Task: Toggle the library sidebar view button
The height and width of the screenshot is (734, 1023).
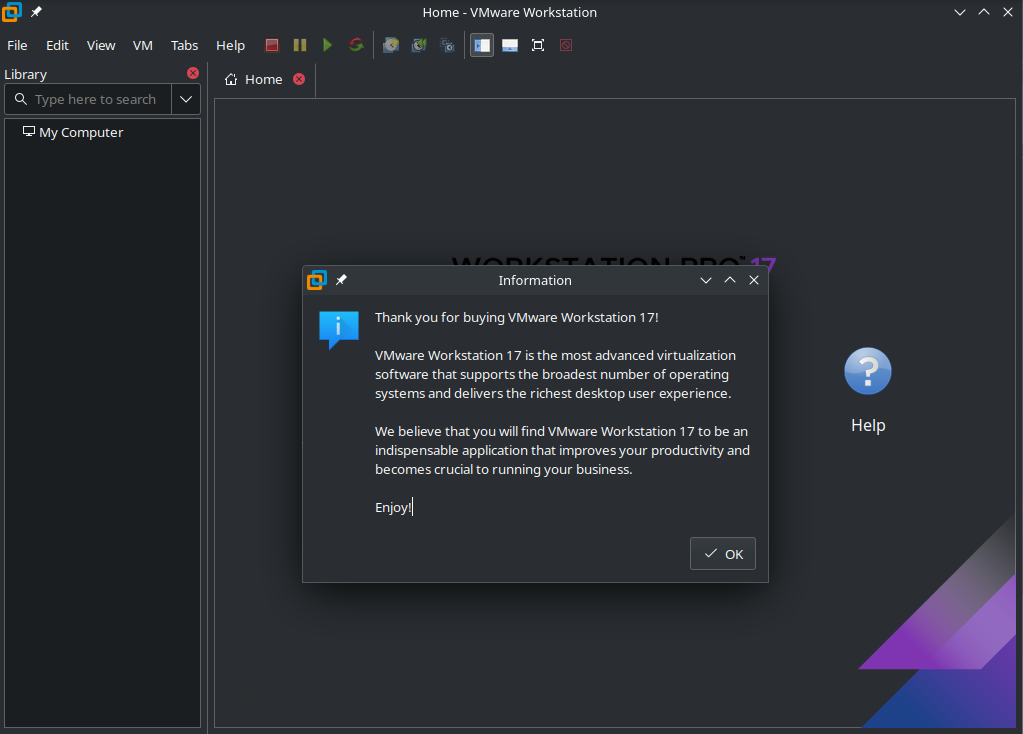Action: [482, 45]
